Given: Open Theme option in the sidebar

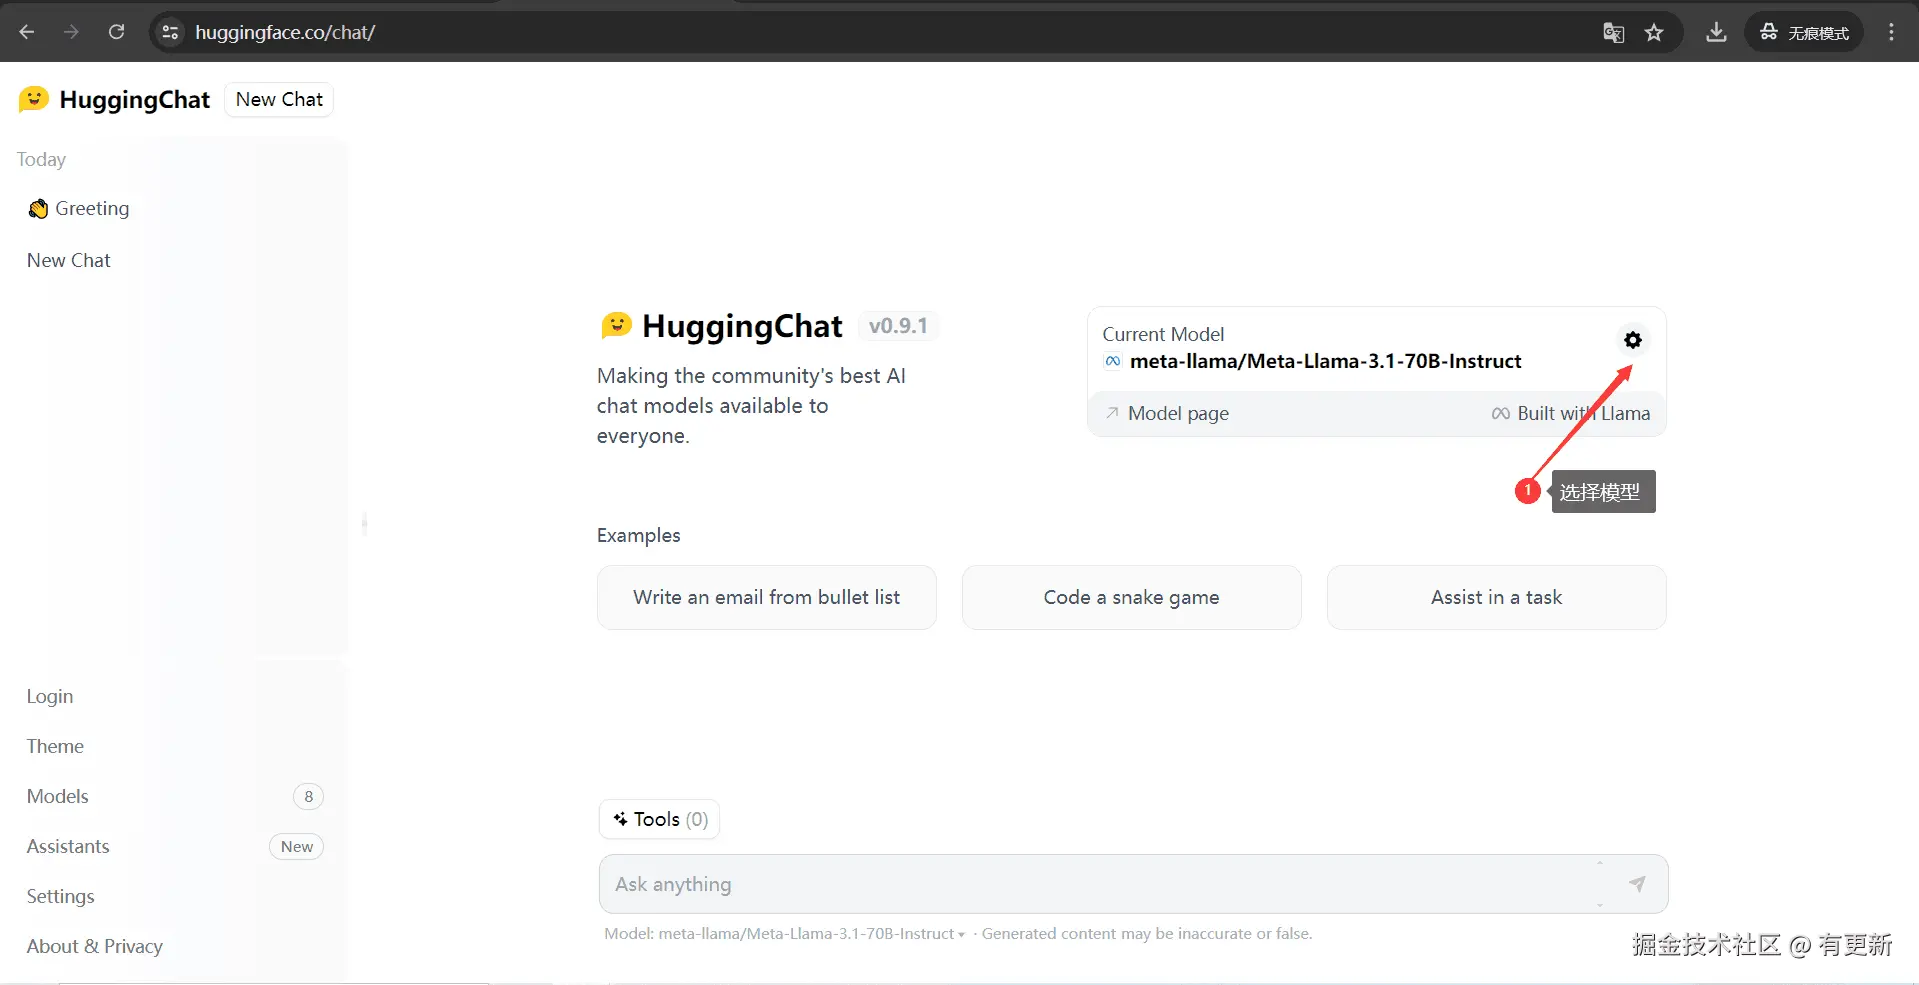Looking at the screenshot, I should point(55,746).
